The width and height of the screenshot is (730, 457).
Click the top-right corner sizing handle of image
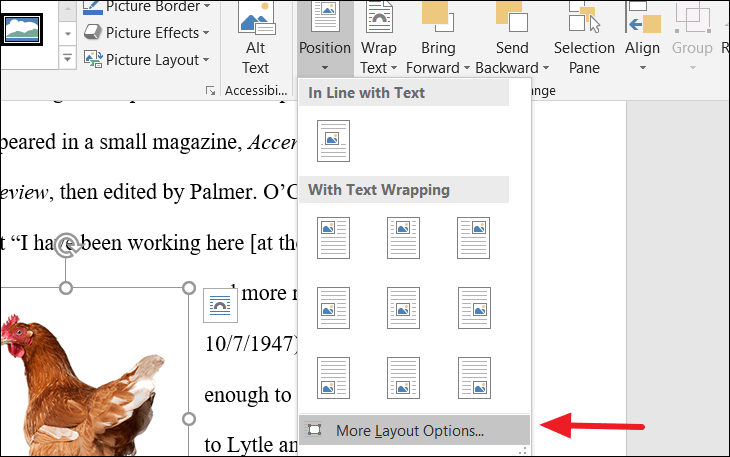[x=189, y=288]
